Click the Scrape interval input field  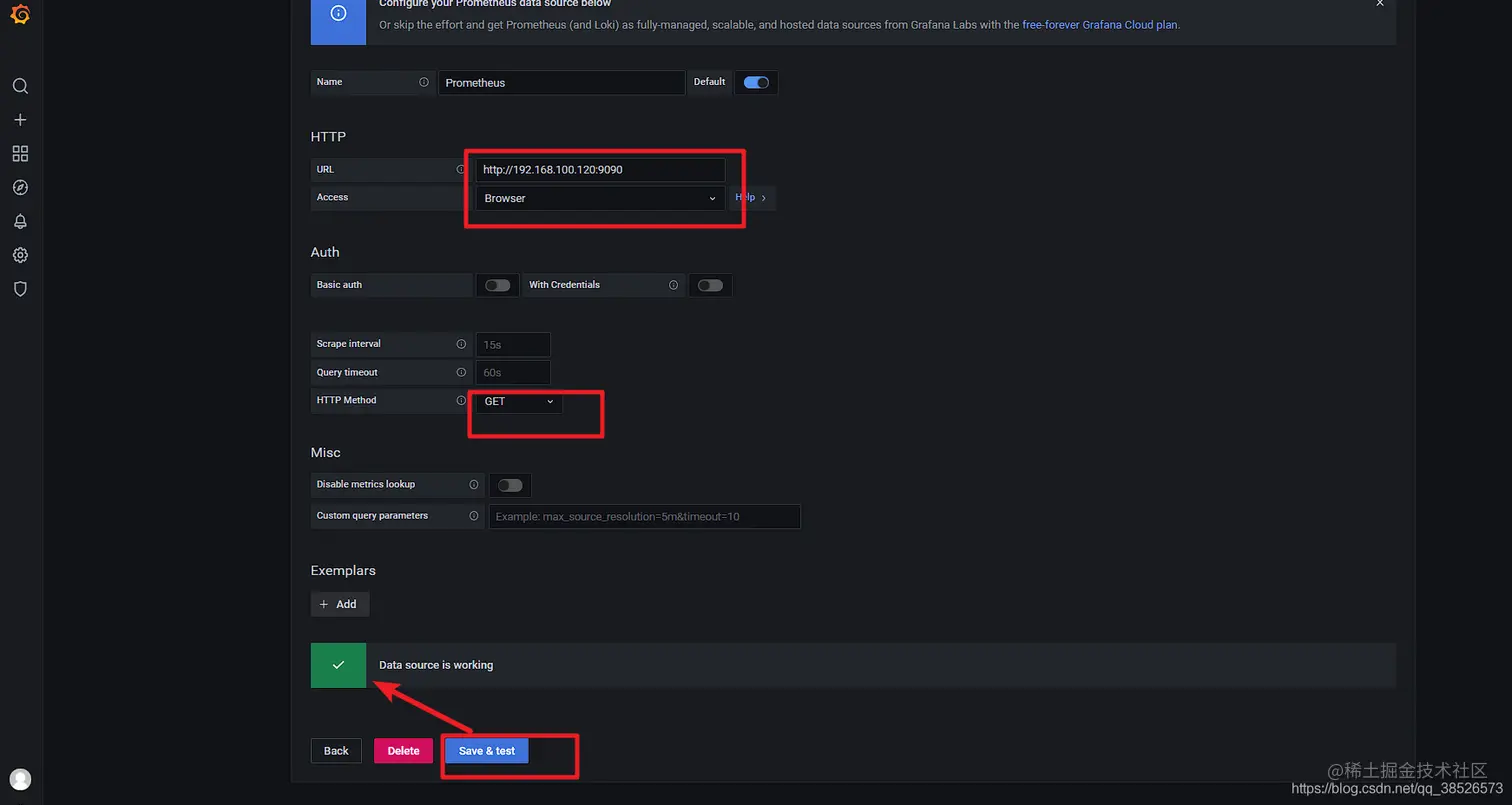coord(513,344)
